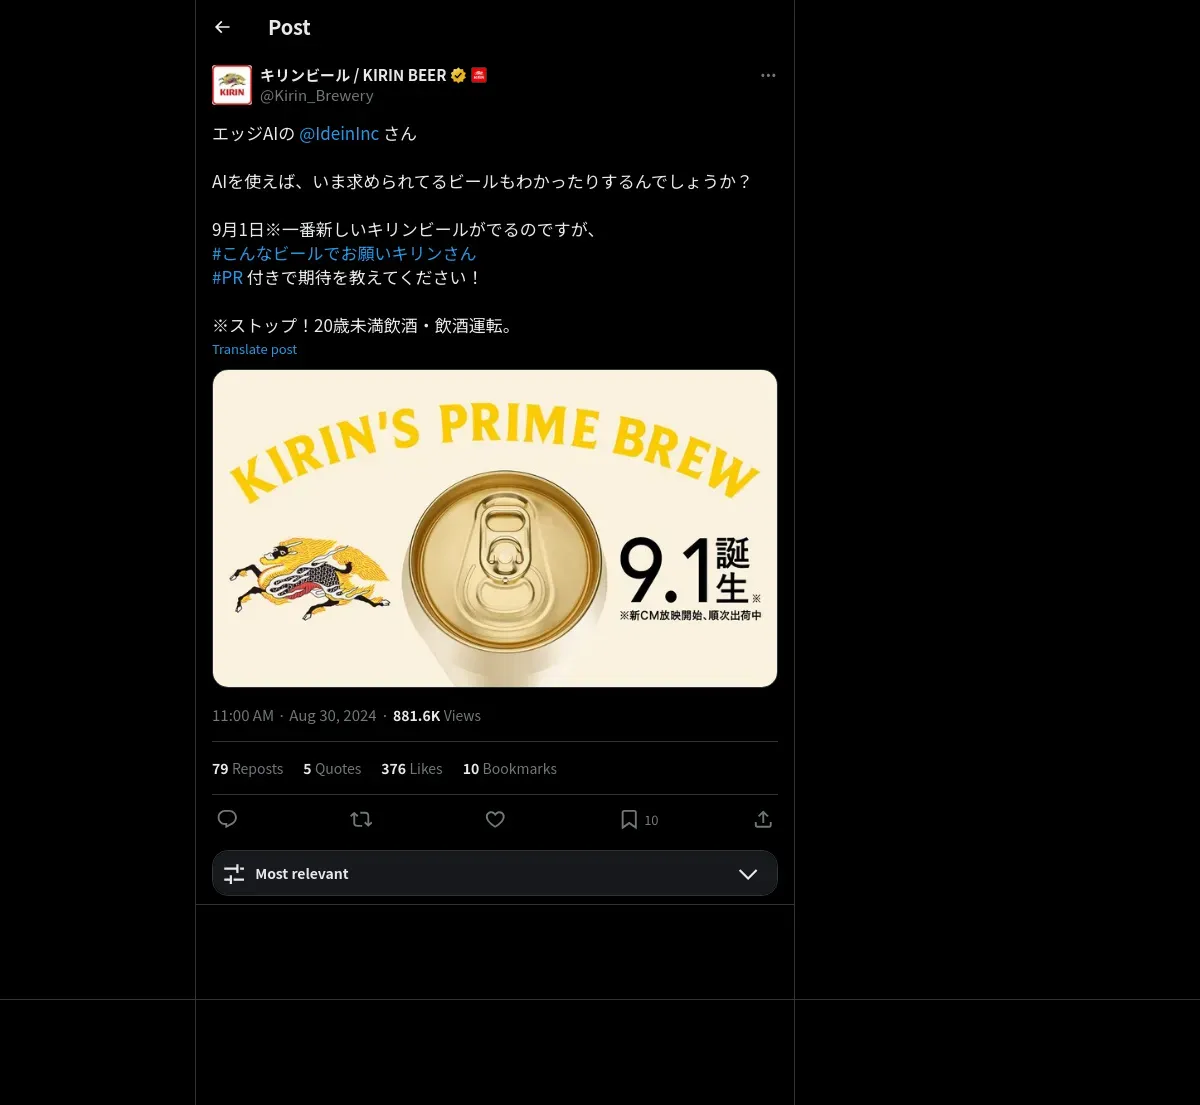Open the @Kirin_Brewery handle

(x=316, y=96)
